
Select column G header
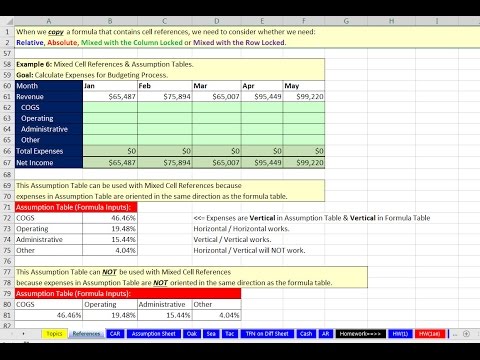pyautogui.click(x=346, y=21)
